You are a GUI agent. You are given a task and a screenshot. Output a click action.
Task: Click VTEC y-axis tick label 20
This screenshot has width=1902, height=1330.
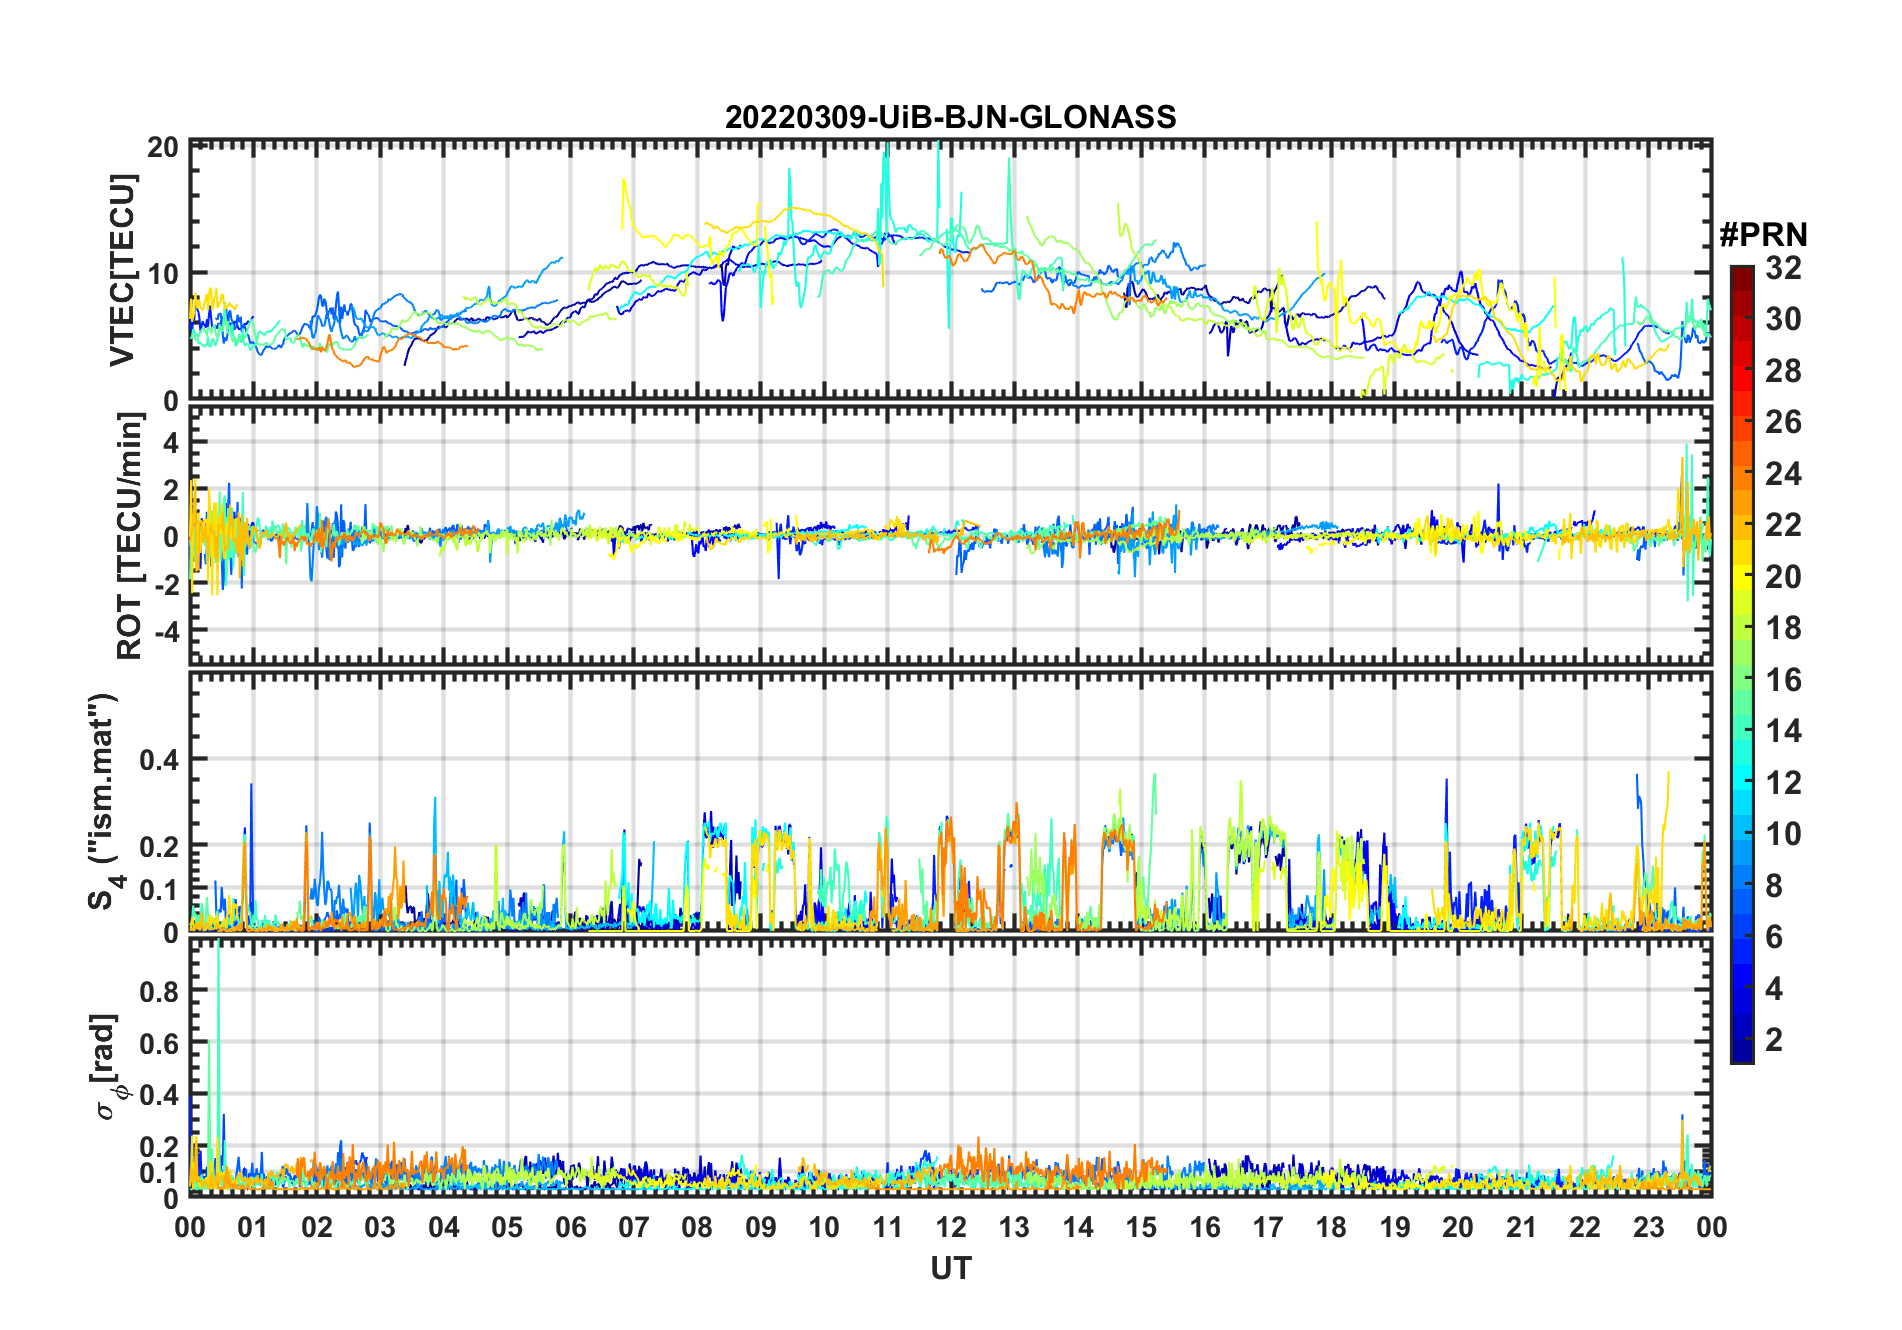click(163, 147)
